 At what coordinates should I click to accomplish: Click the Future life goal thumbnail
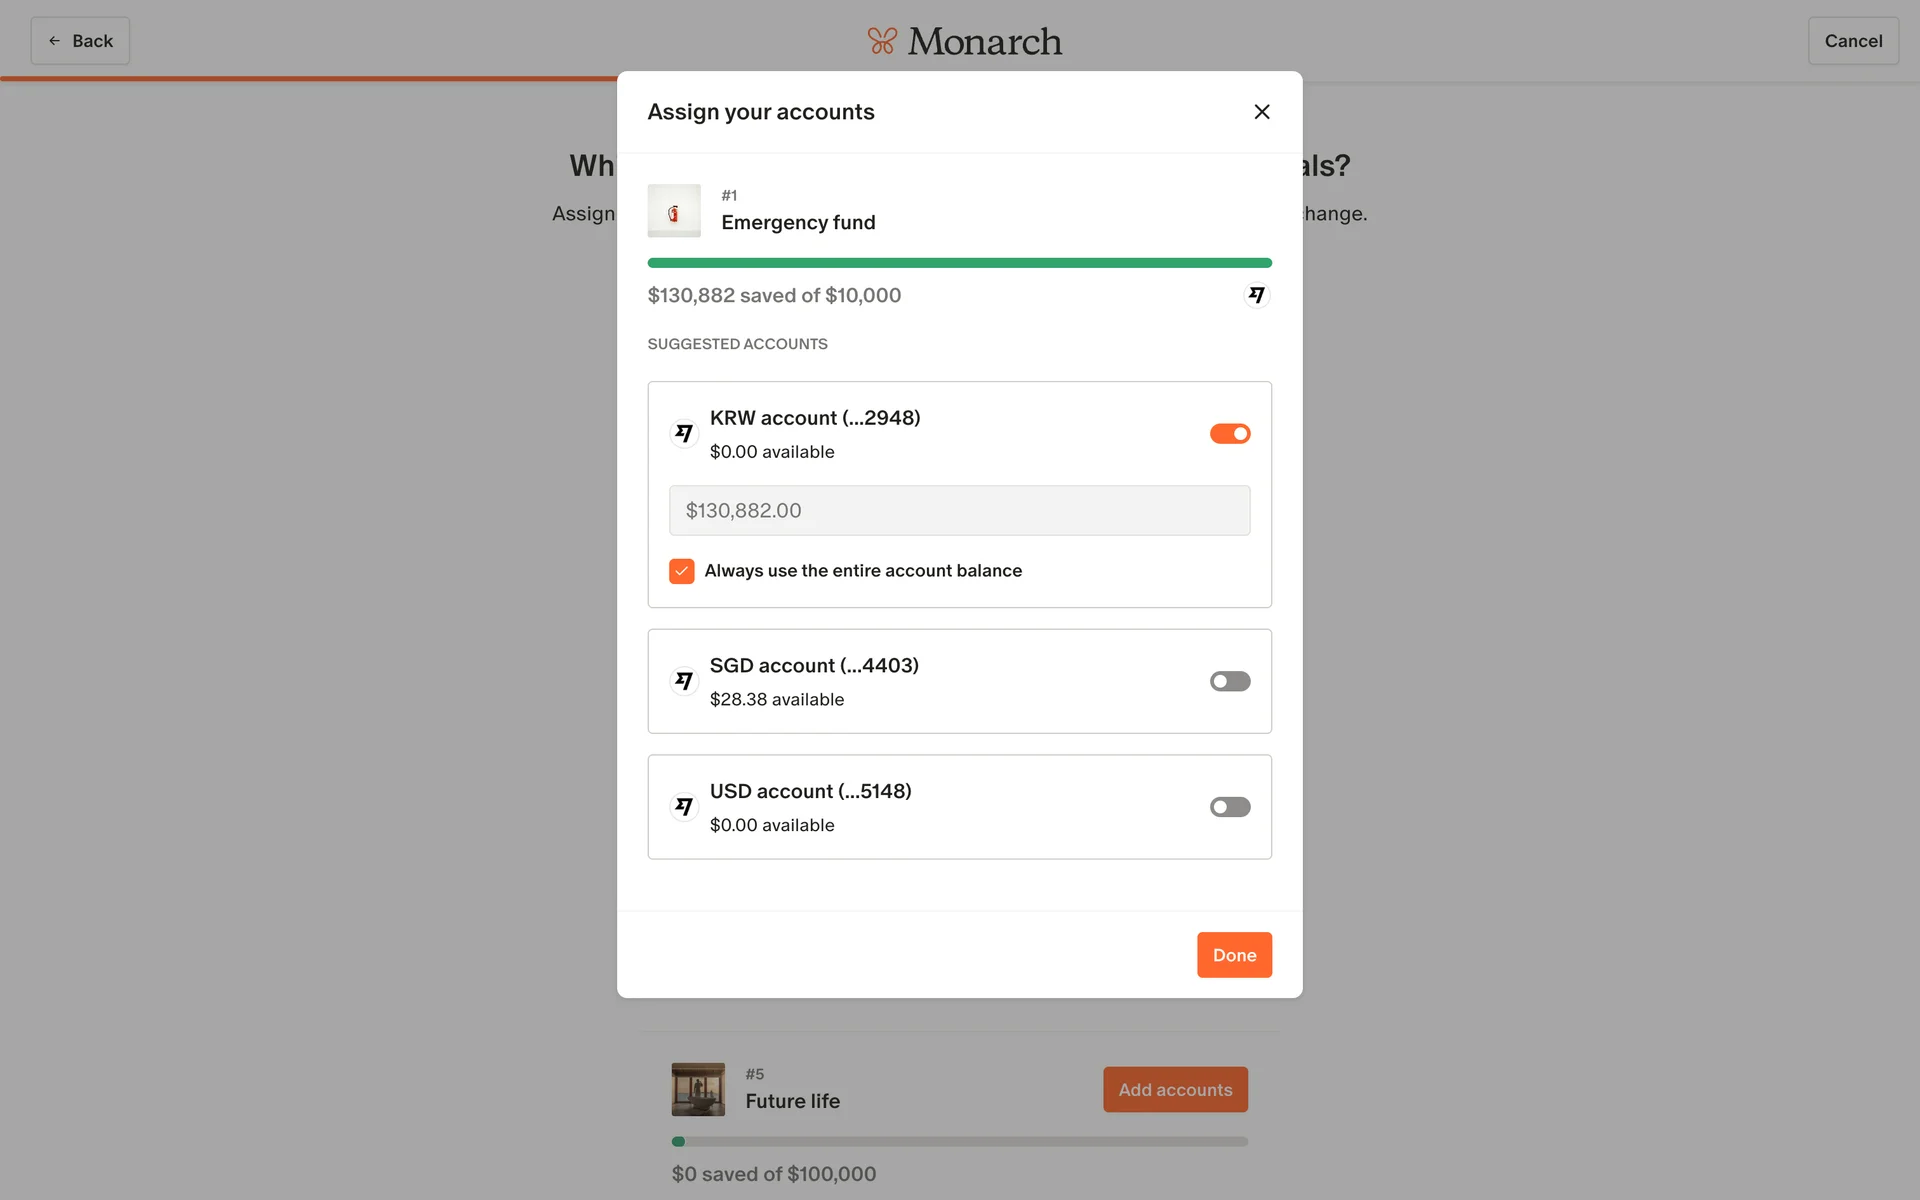pyautogui.click(x=698, y=1089)
